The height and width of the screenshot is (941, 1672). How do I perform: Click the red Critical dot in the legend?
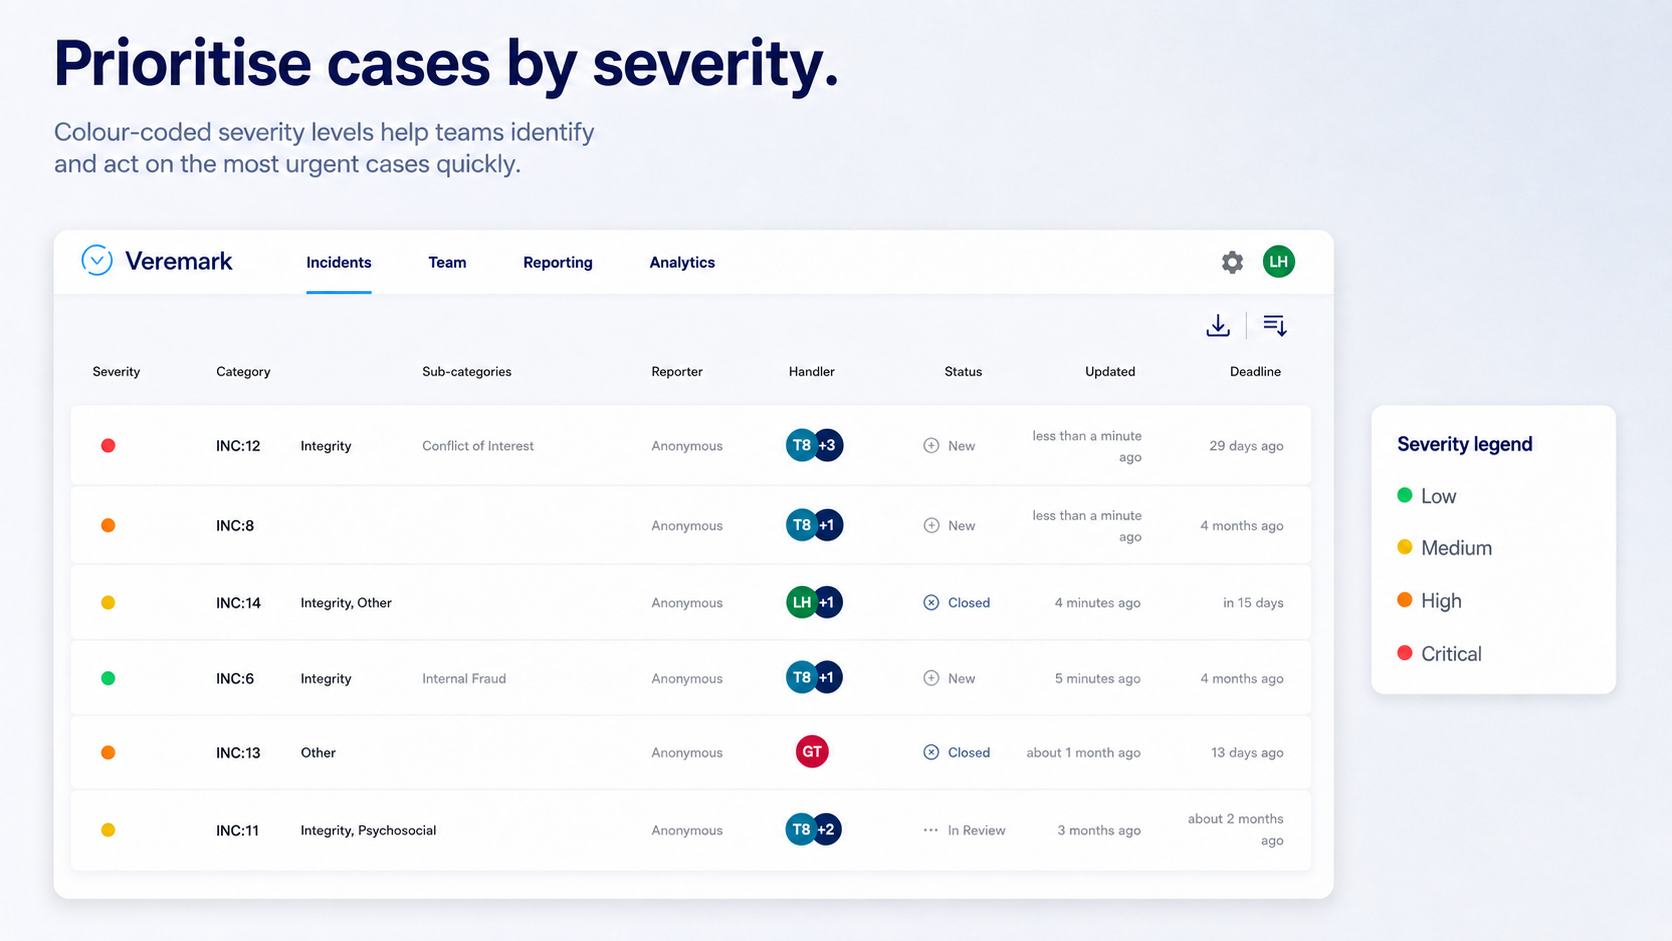[x=1404, y=653]
